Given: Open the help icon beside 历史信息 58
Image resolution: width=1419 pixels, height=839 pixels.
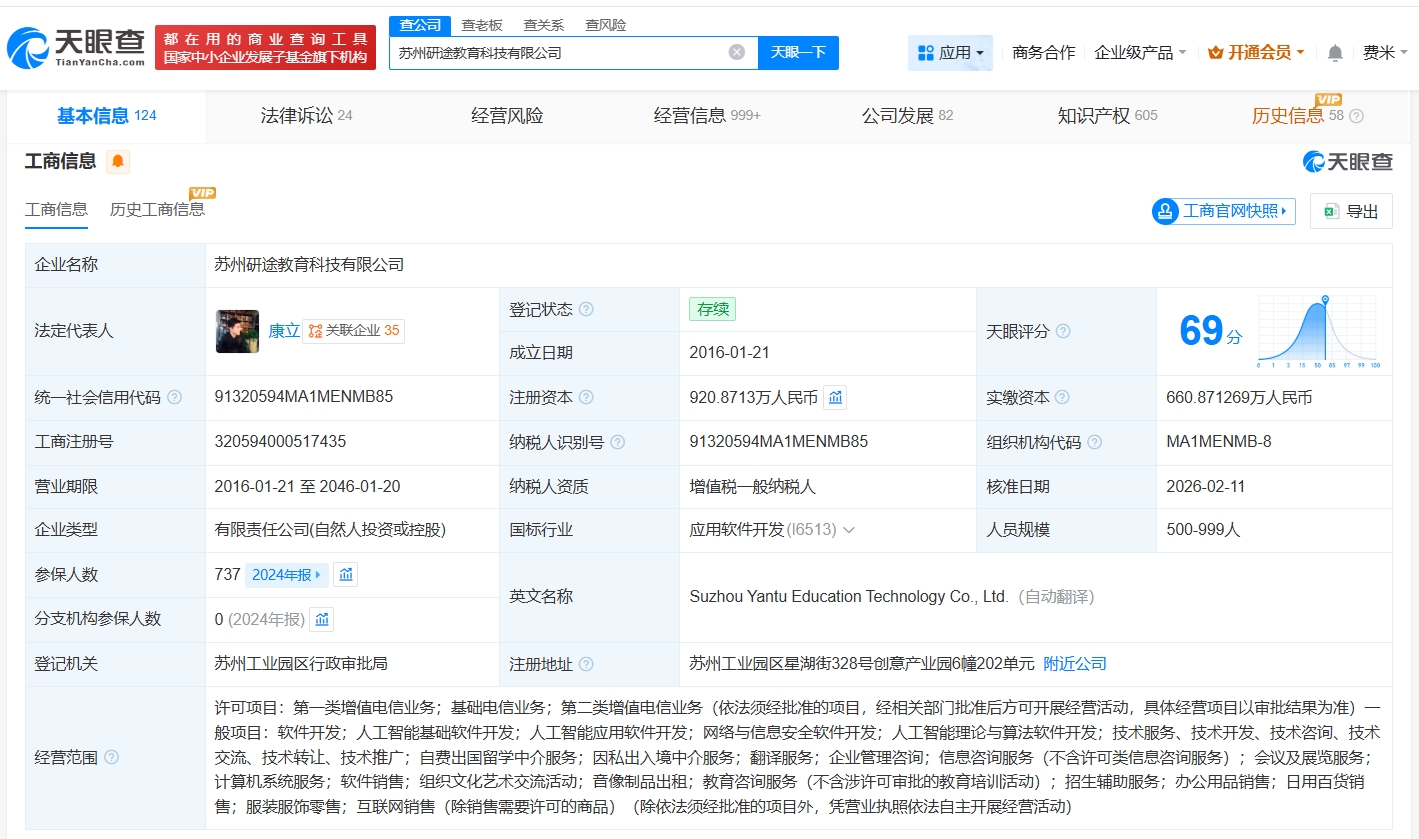Looking at the screenshot, I should click(1356, 116).
